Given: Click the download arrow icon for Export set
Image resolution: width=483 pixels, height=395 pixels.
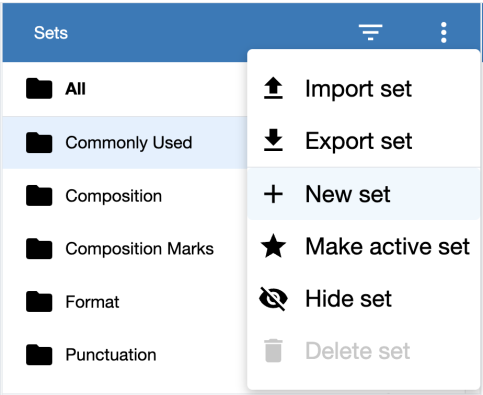Looking at the screenshot, I should [x=273, y=140].
